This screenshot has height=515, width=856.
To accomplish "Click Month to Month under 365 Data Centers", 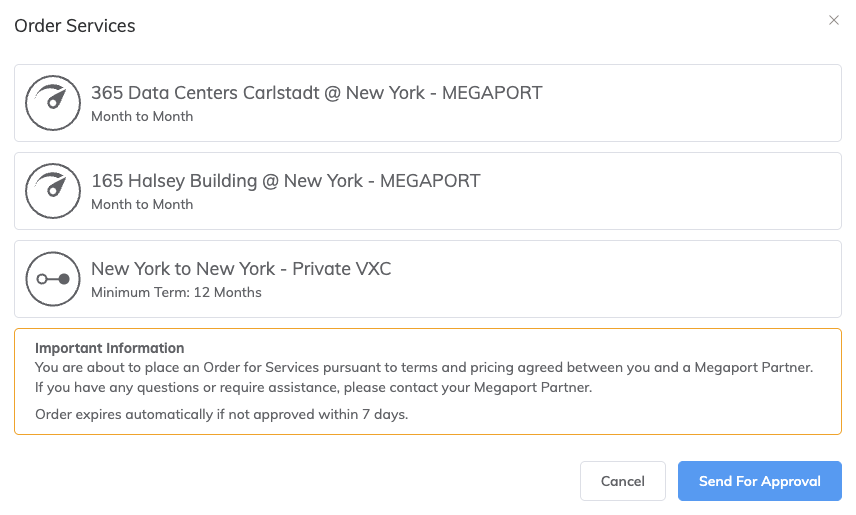I will point(142,116).
